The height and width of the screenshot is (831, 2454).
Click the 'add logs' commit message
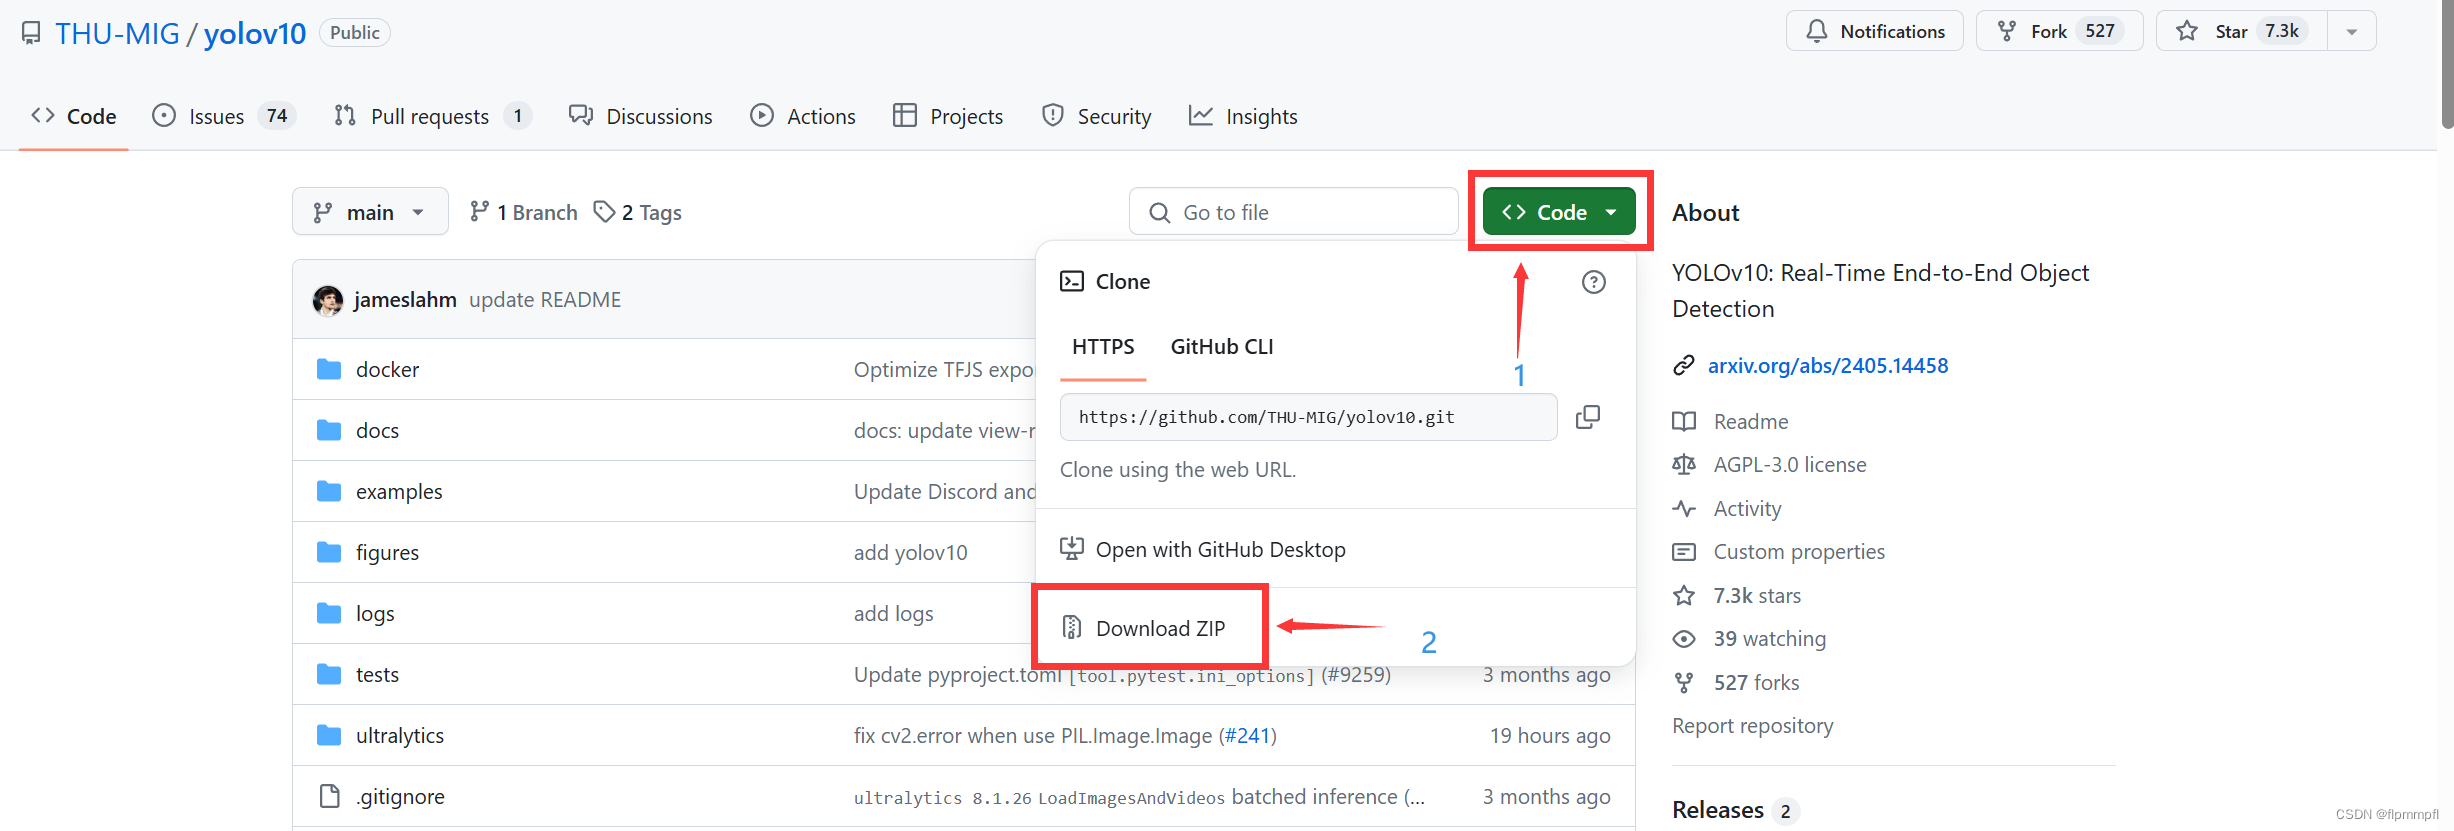[x=894, y=614]
